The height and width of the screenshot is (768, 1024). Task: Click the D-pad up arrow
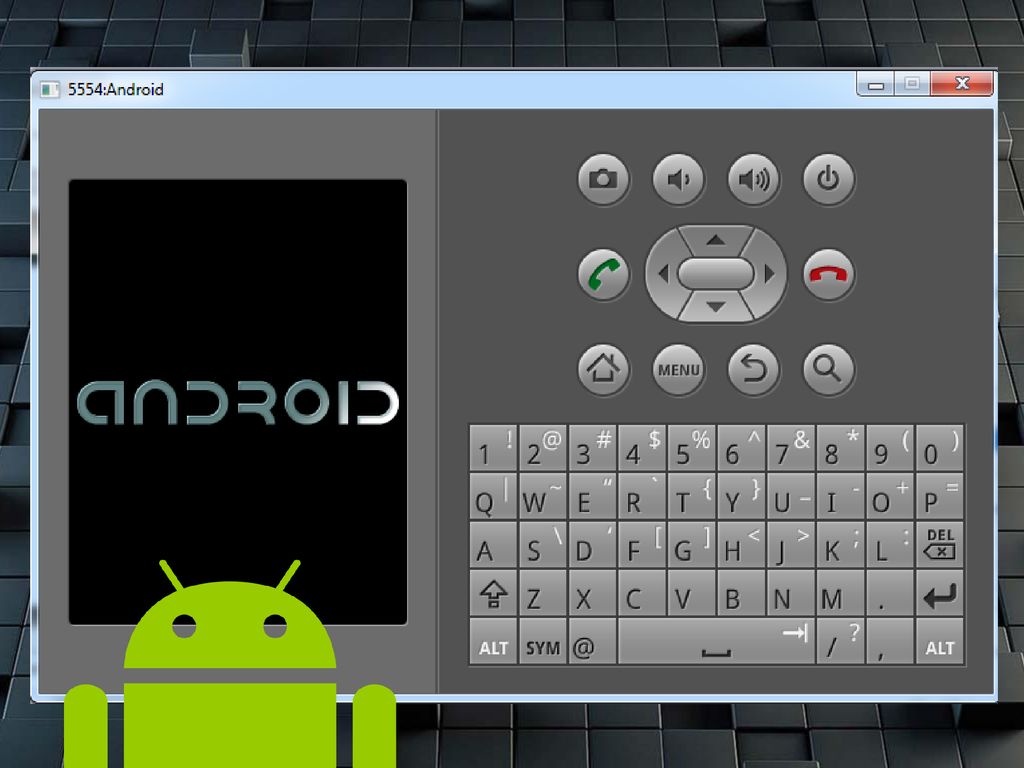point(716,240)
